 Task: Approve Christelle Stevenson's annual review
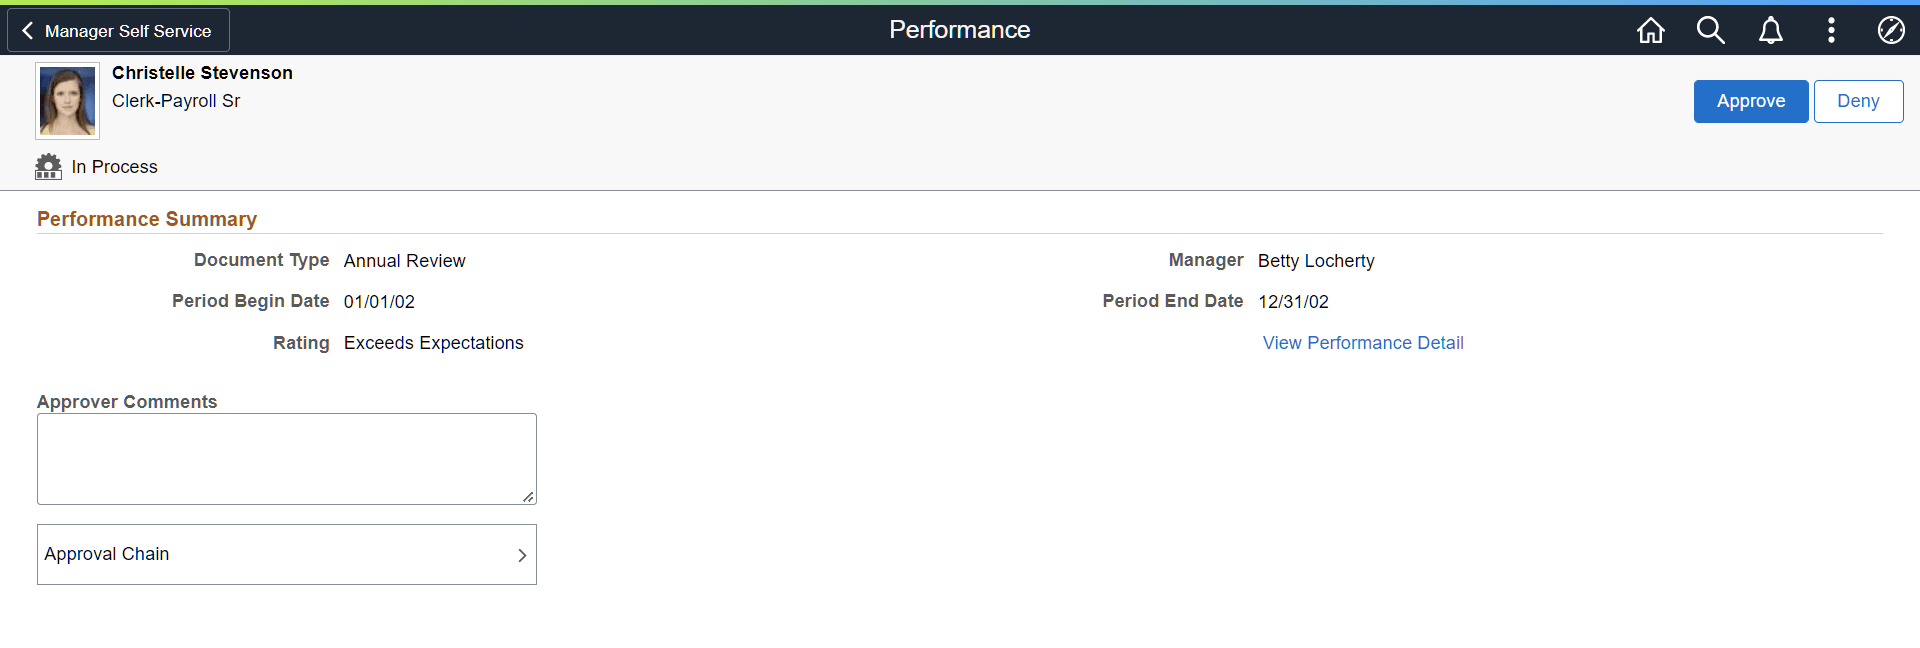pos(1750,101)
